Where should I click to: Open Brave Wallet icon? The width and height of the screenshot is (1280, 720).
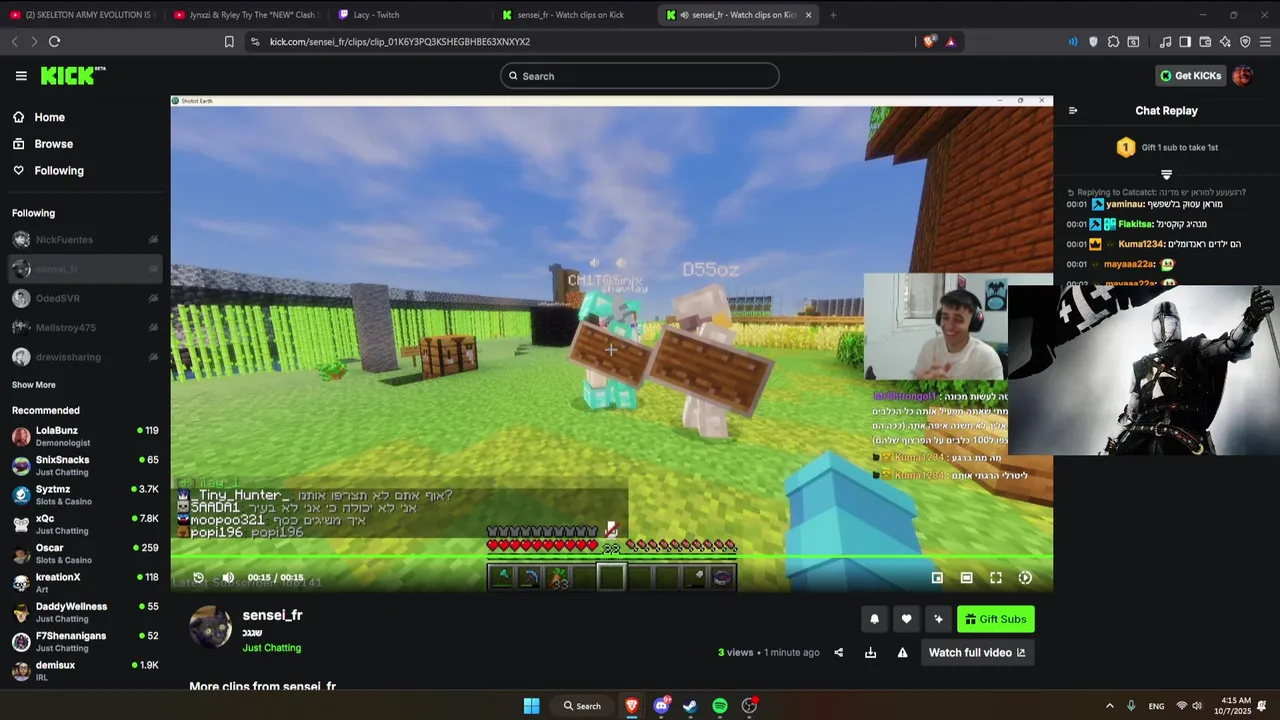1205,42
